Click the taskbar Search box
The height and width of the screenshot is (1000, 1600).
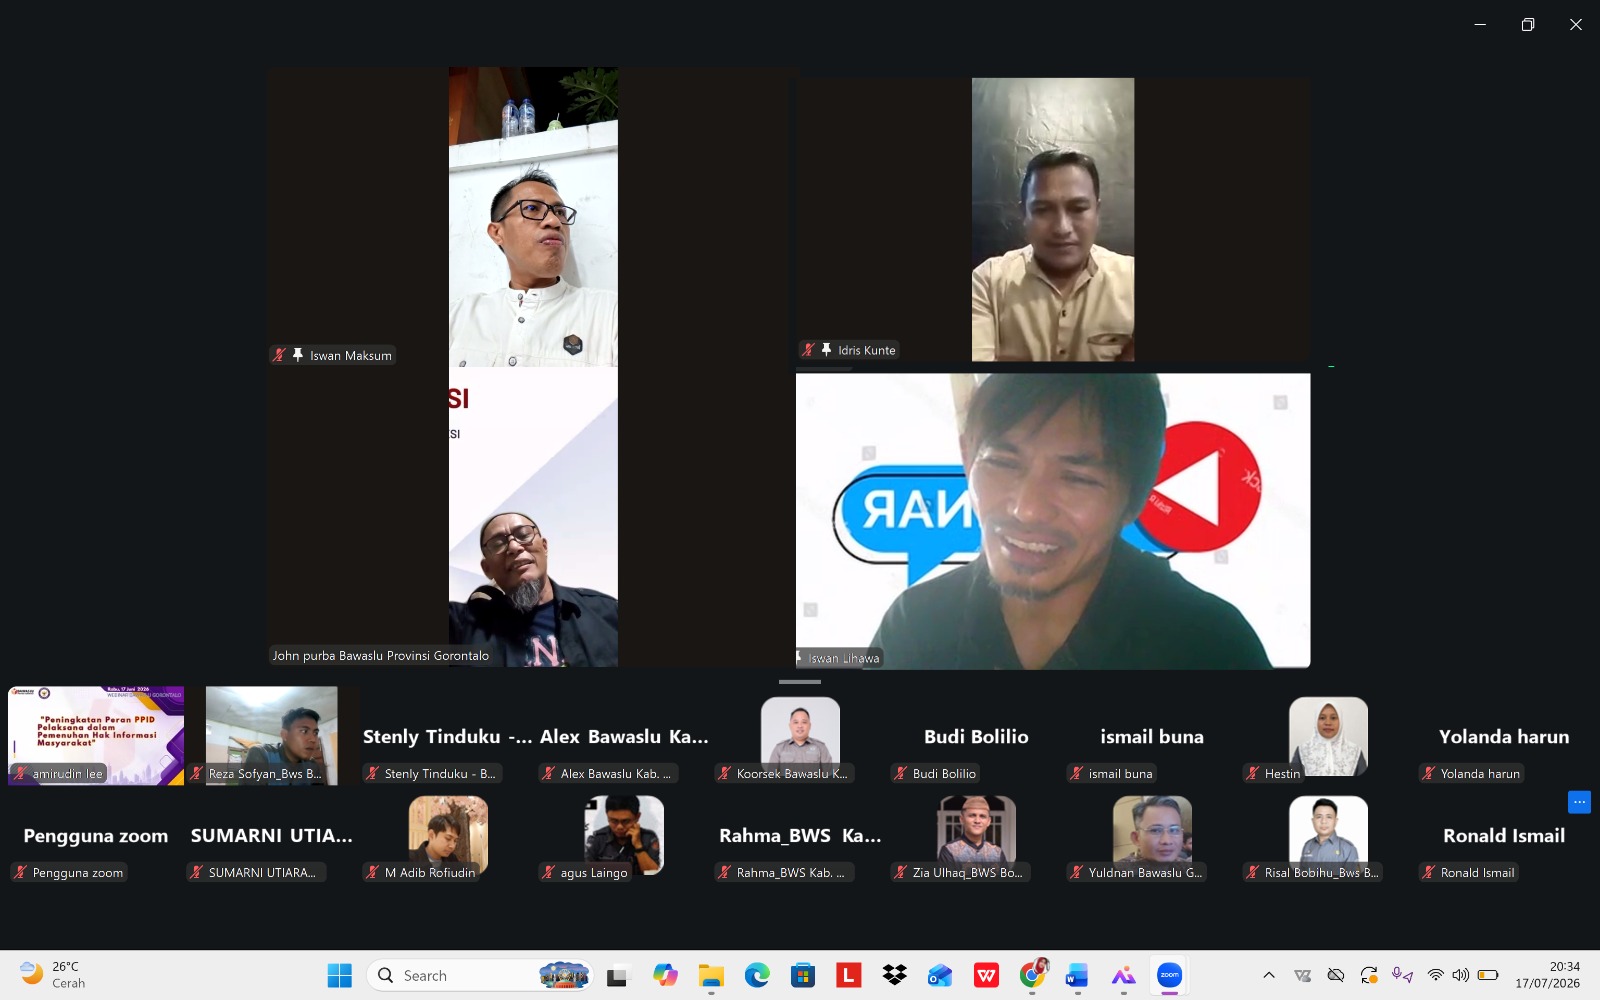(480, 975)
